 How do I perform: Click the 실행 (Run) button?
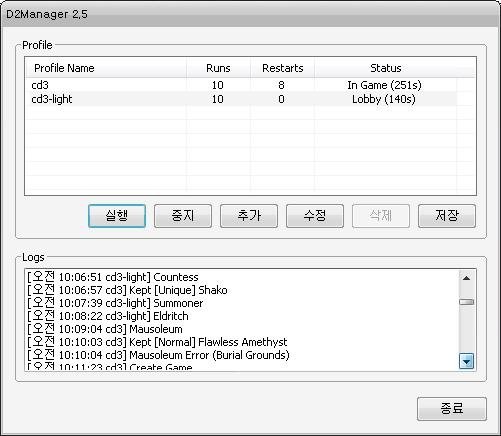click(117, 216)
